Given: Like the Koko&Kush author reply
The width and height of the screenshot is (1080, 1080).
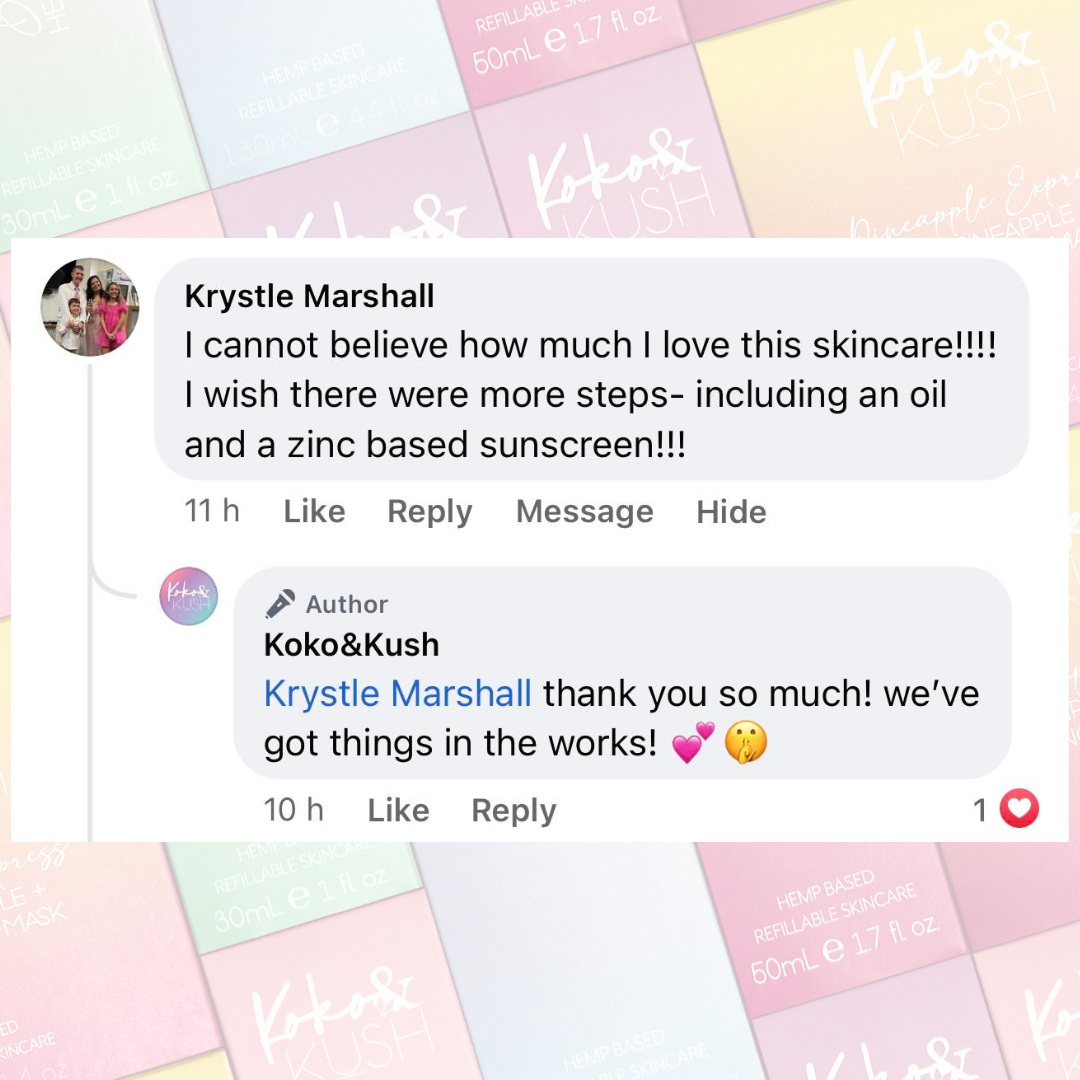Looking at the screenshot, I should click(x=398, y=811).
